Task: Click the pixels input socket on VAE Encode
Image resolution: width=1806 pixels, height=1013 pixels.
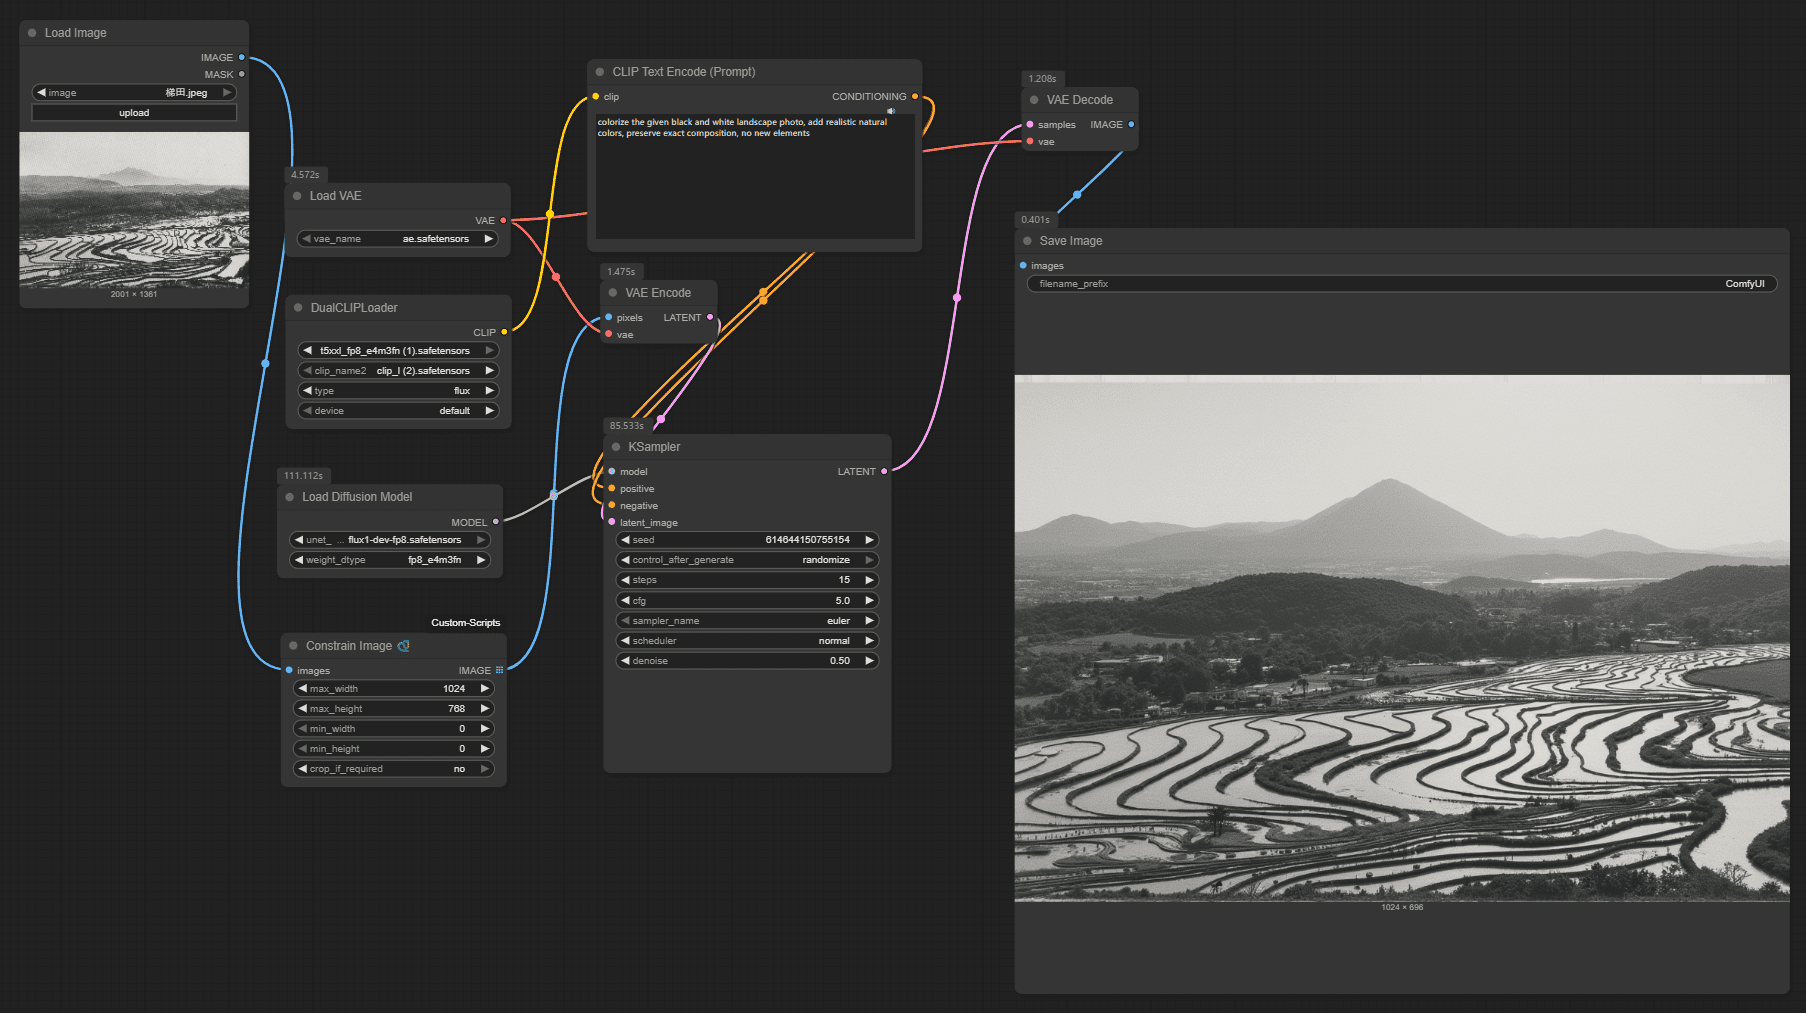Action: click(609, 318)
